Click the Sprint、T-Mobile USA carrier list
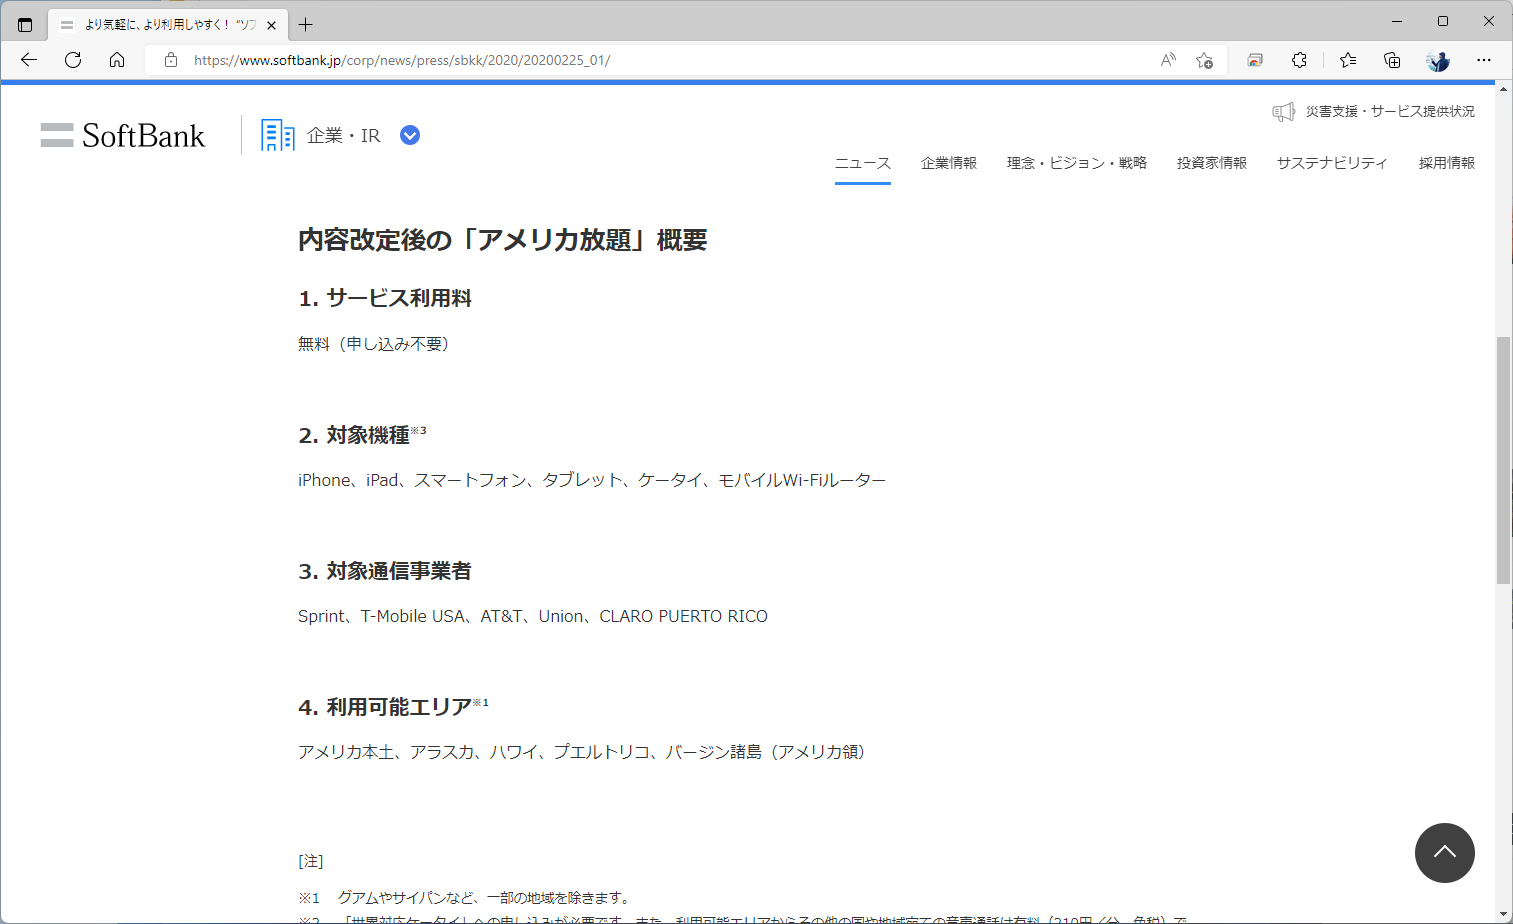Image resolution: width=1513 pixels, height=924 pixels. tap(533, 616)
